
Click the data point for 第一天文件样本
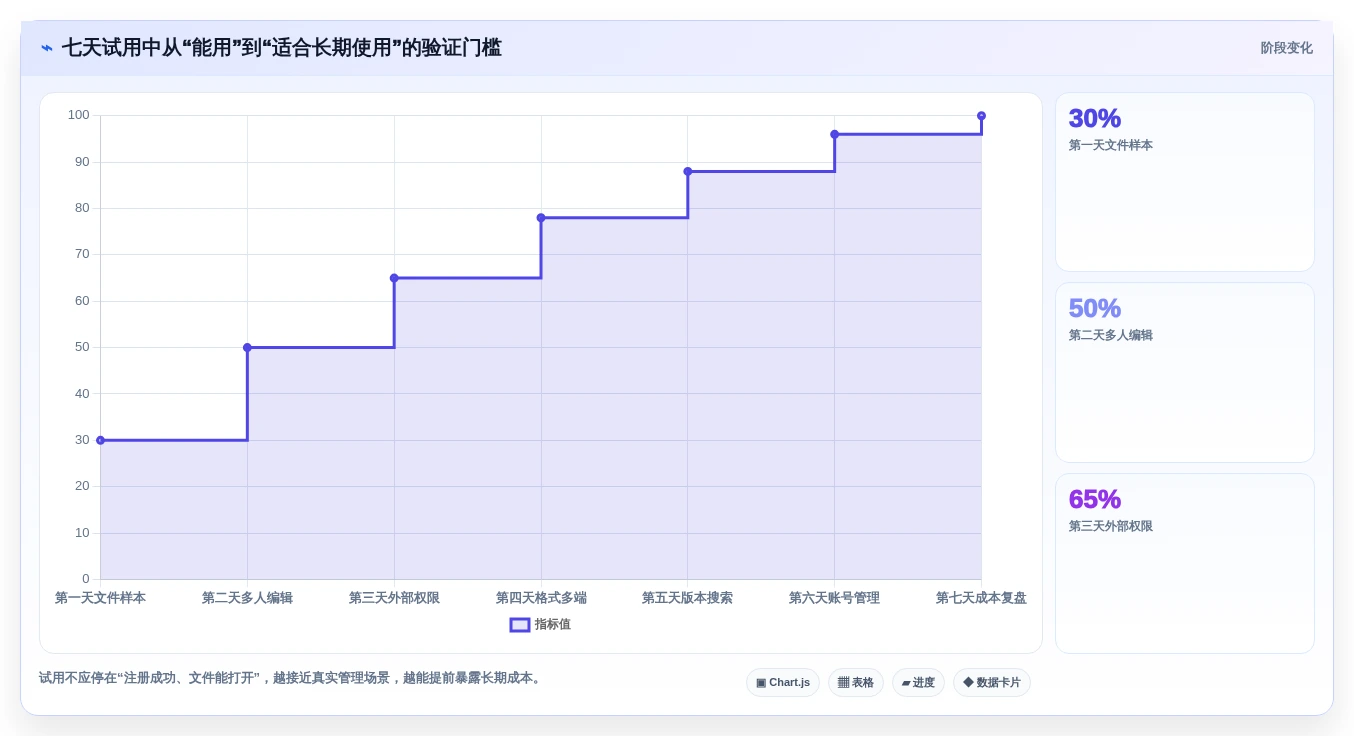100,440
